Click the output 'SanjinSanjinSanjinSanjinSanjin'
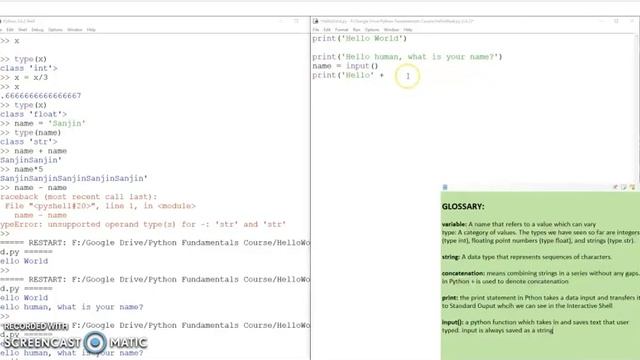 click(74, 178)
